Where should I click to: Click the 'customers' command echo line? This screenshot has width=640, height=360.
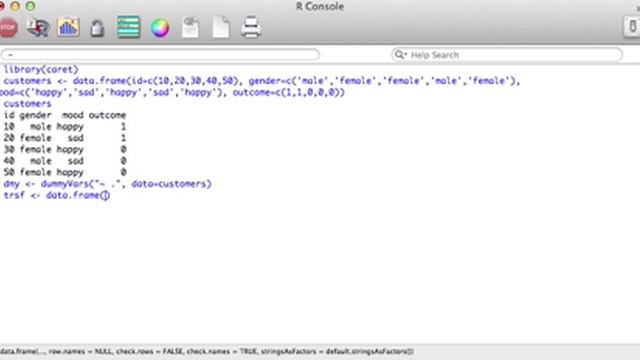point(27,104)
